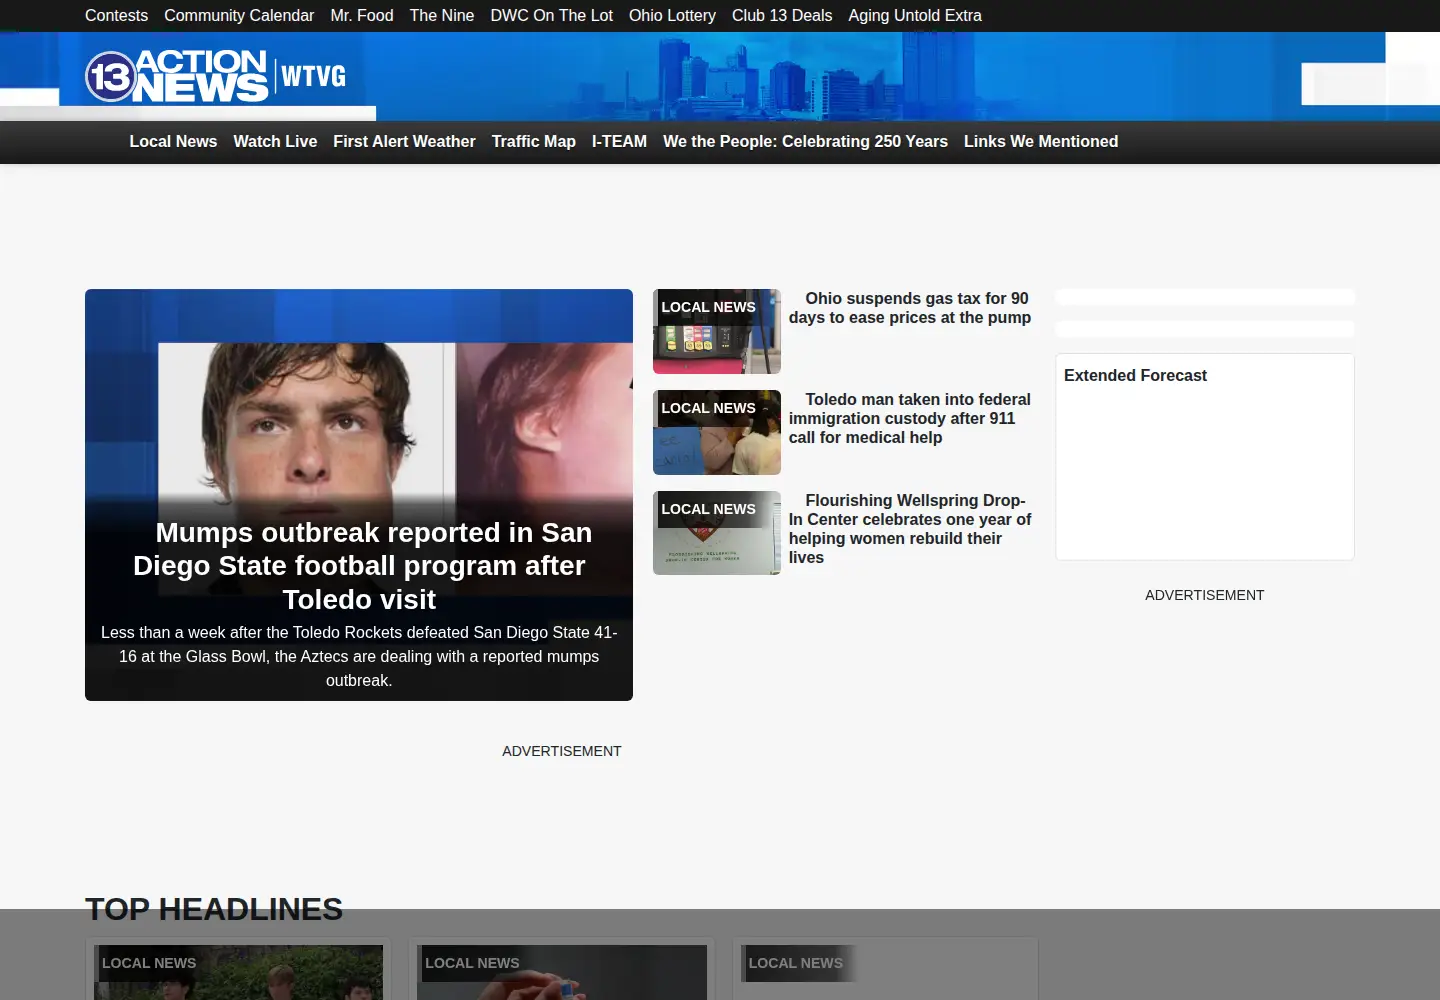Open the Local News menu item
This screenshot has width=1440, height=1000.
(173, 142)
